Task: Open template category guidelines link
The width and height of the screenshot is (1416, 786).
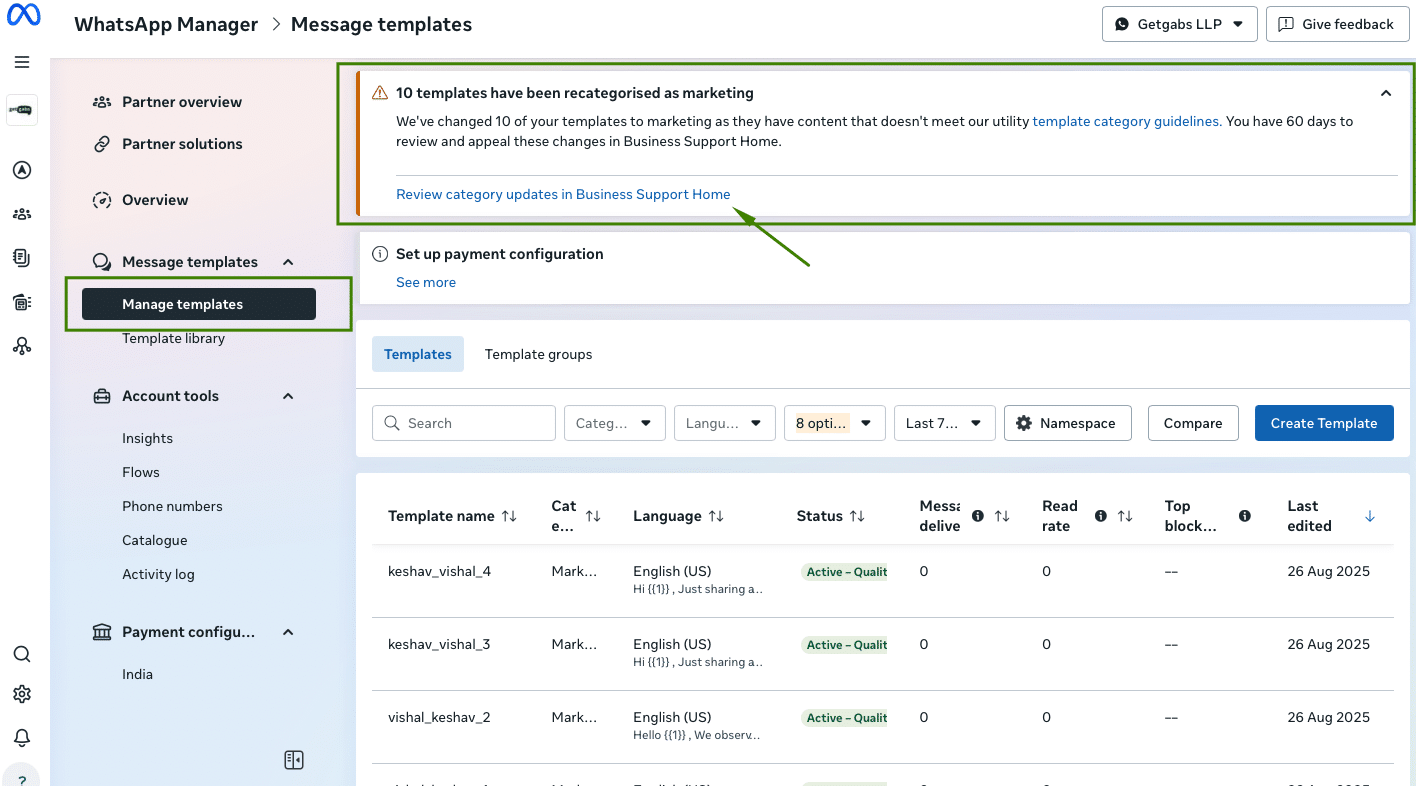Action: pos(1127,121)
